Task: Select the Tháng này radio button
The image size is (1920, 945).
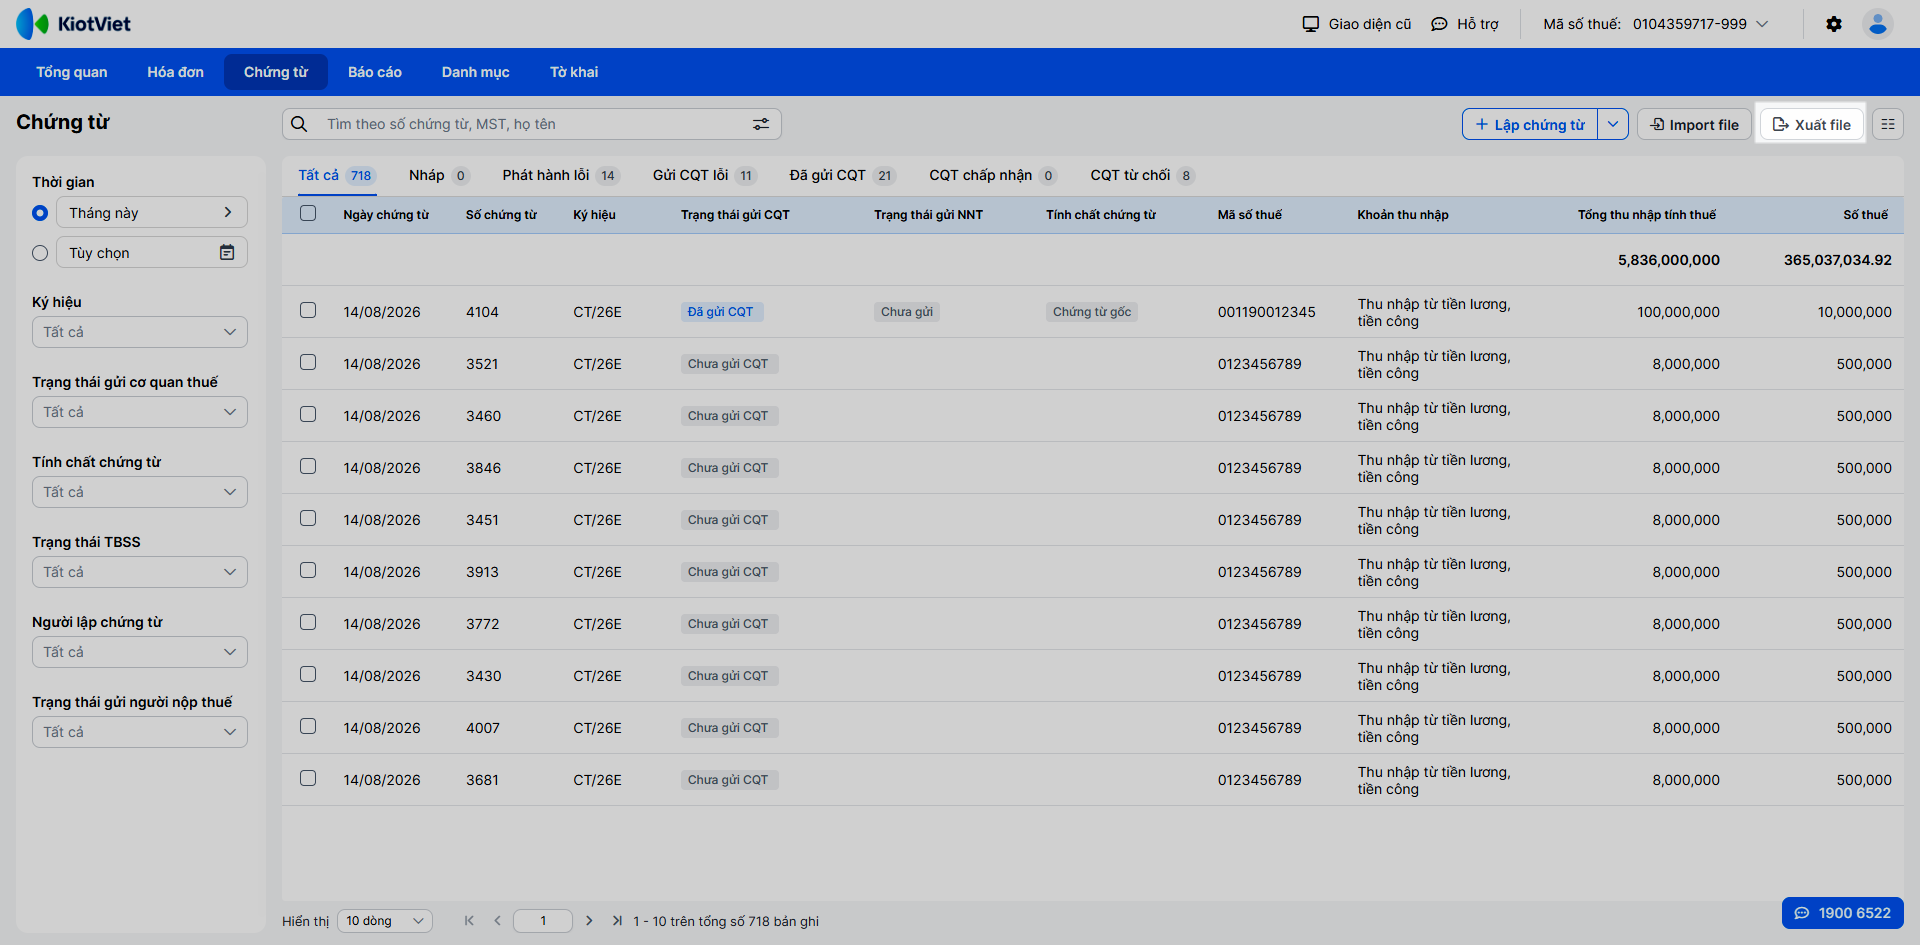Action: [x=40, y=213]
